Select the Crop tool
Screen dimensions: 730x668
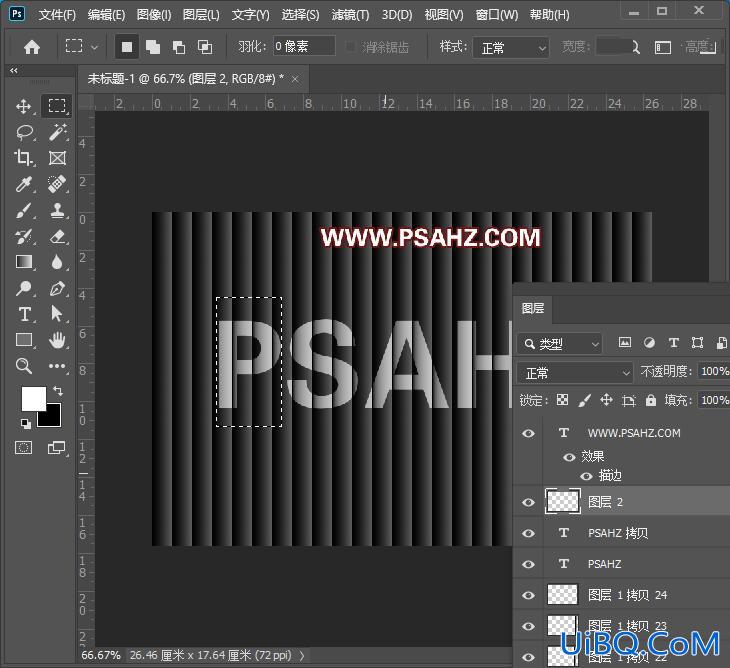tap(23, 158)
